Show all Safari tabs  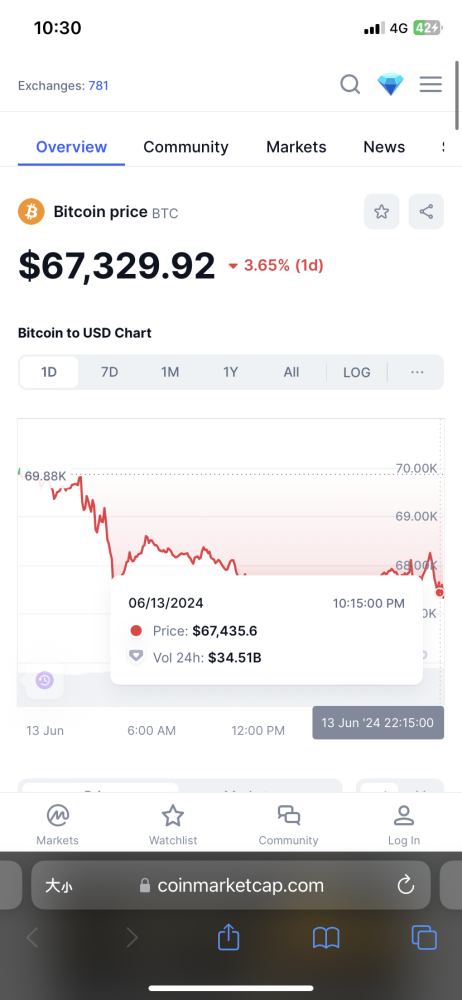pos(424,938)
